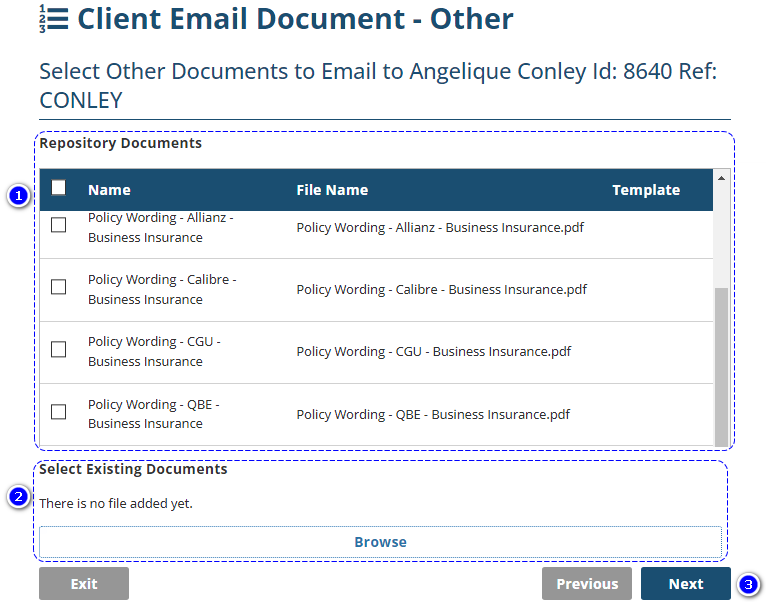Select the Policy Wording - CGU checkbox
Viewport: 766px width, 602px height.
click(59, 349)
